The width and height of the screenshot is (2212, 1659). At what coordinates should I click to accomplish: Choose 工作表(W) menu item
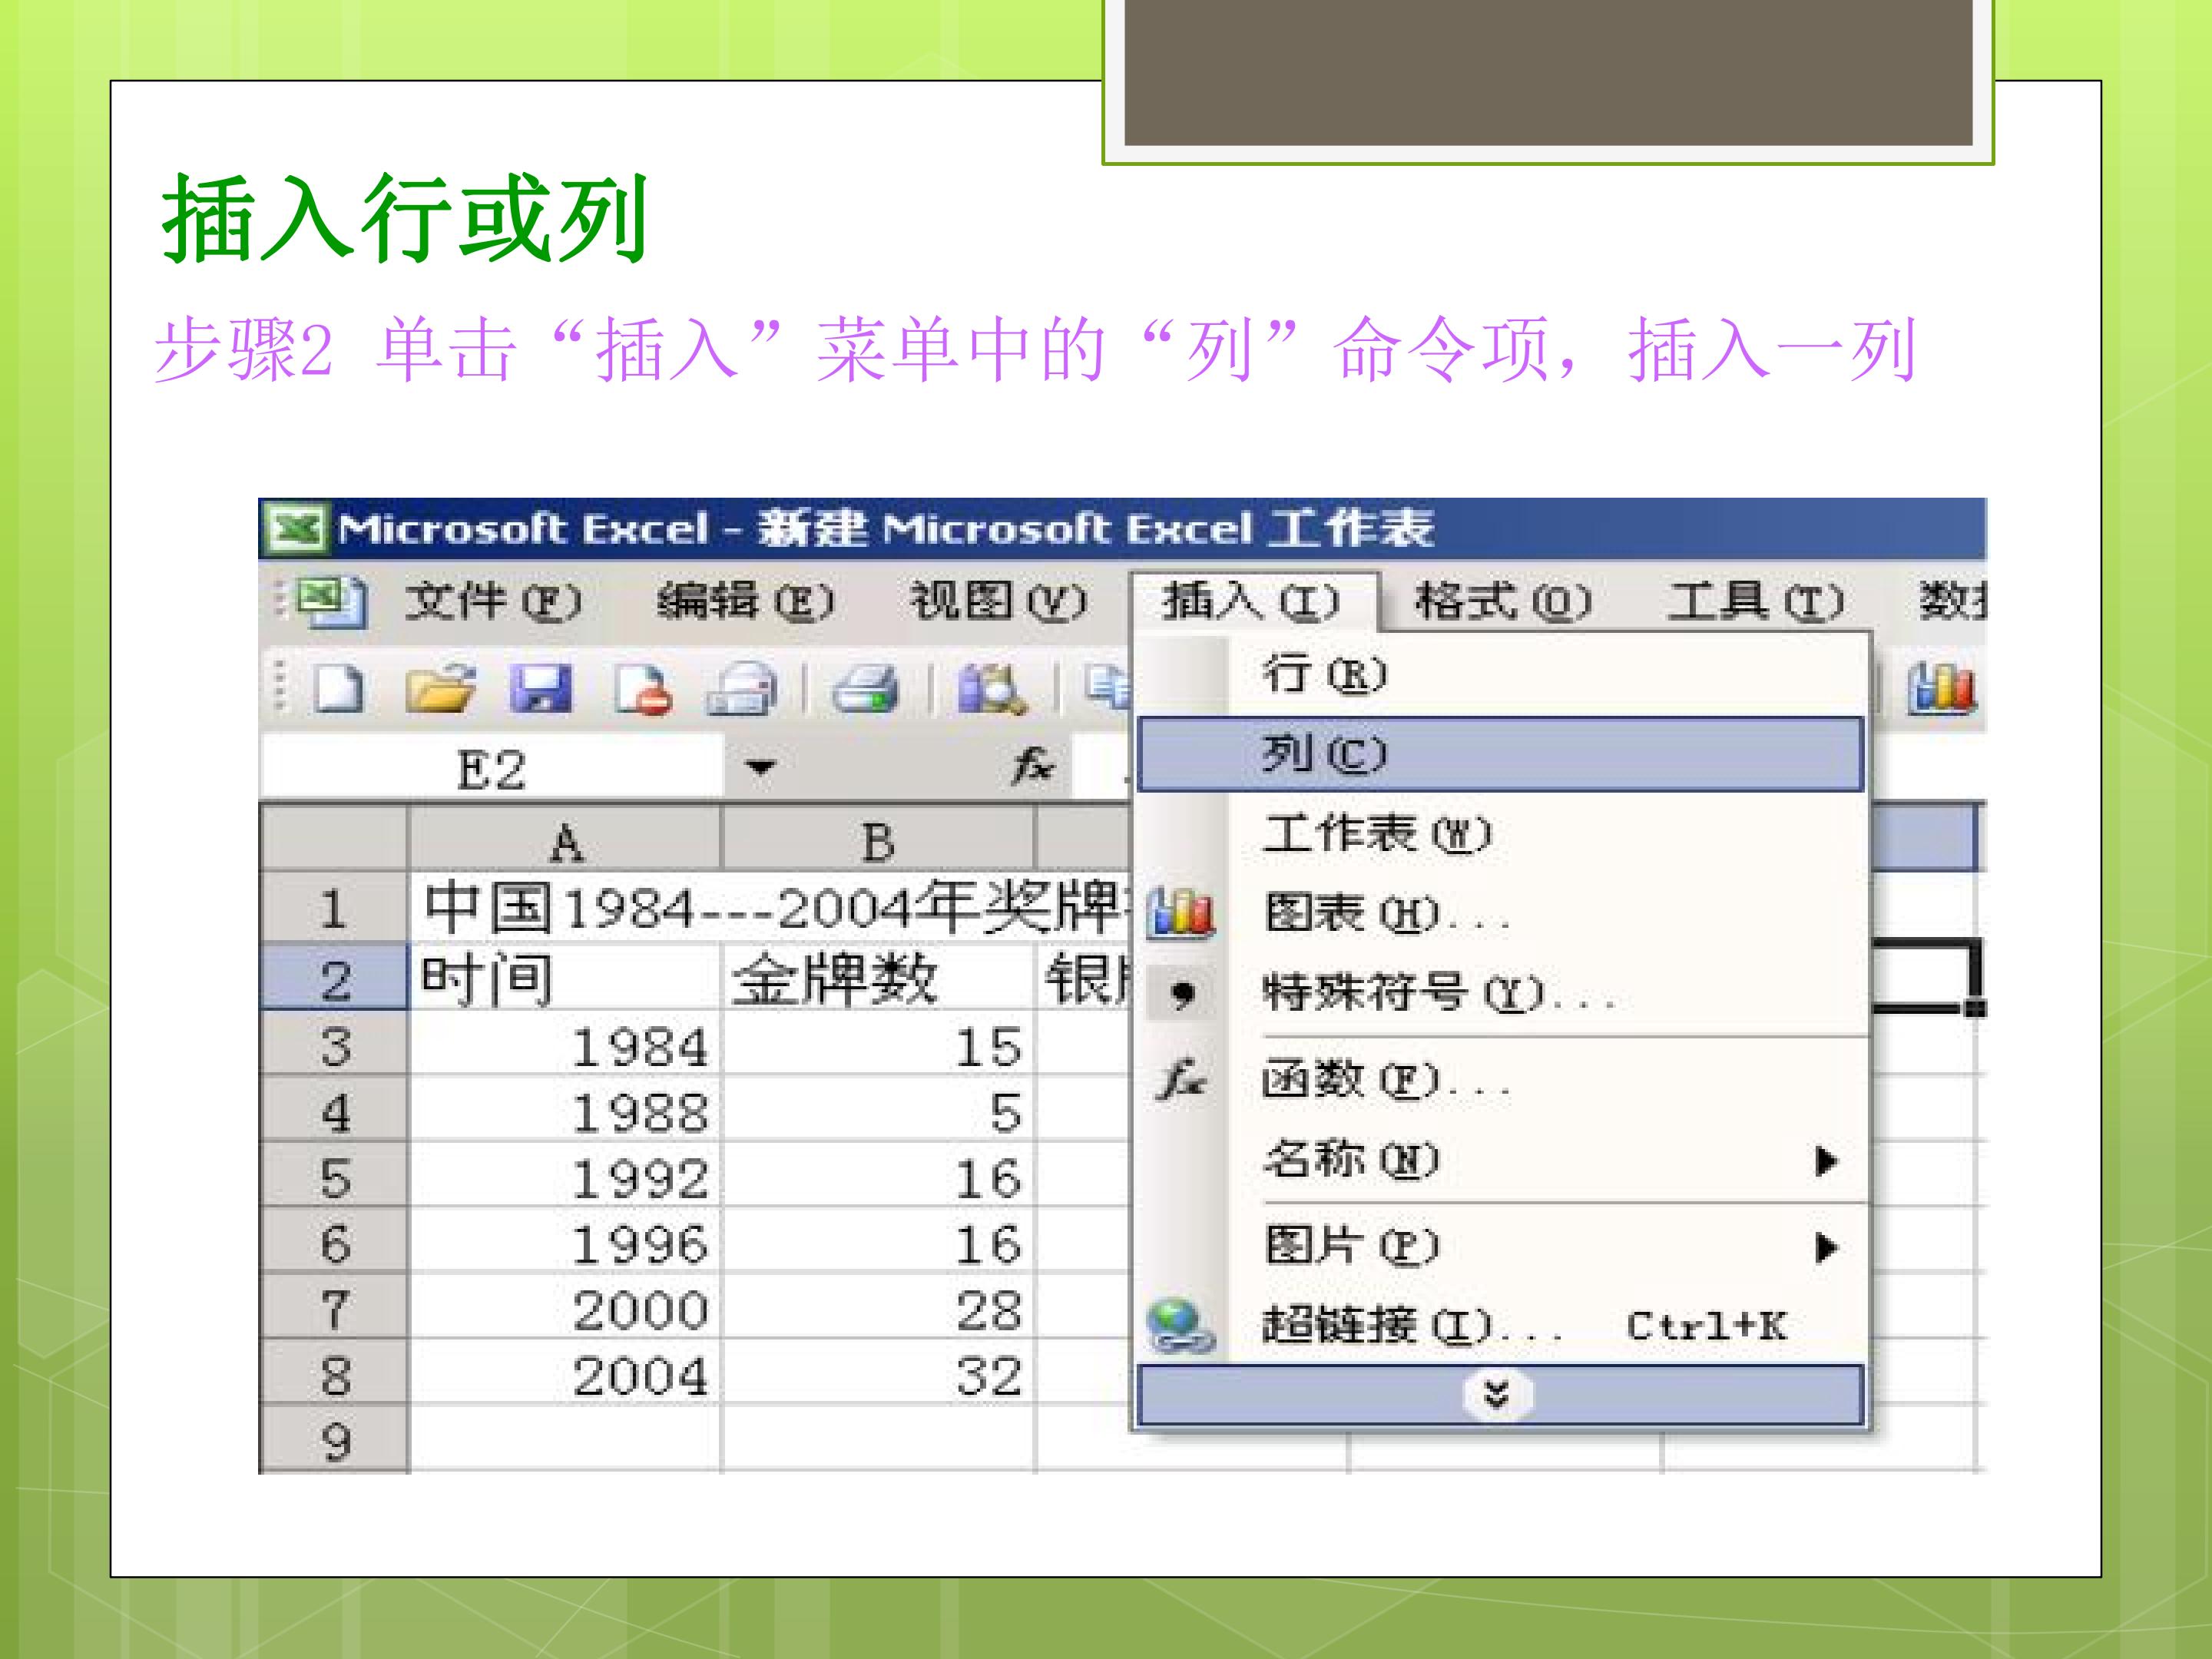coord(1501,833)
